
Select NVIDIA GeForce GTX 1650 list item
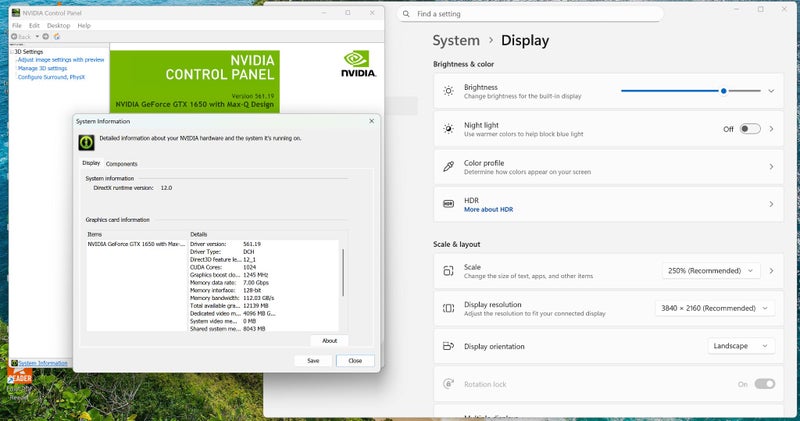pos(136,244)
